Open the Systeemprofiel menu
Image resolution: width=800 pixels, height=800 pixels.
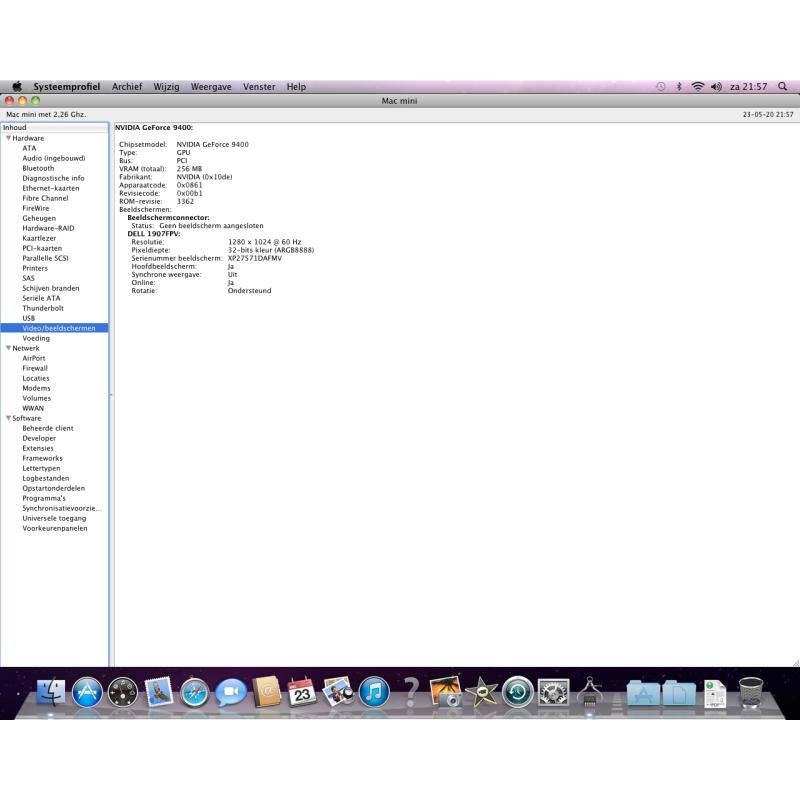click(67, 86)
